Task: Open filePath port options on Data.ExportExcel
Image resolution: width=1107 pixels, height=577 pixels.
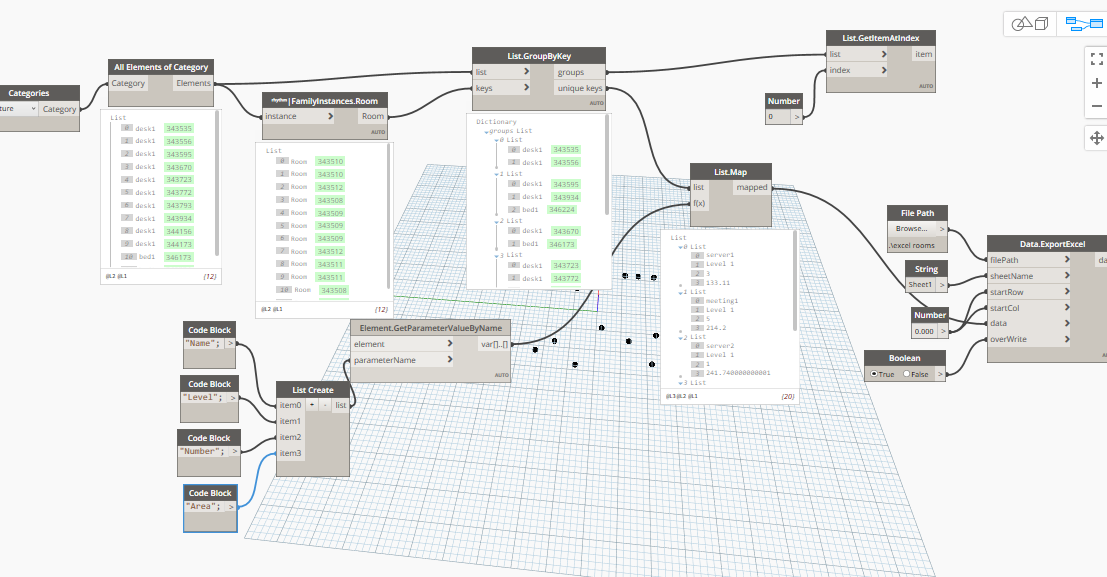Action: point(1067,260)
